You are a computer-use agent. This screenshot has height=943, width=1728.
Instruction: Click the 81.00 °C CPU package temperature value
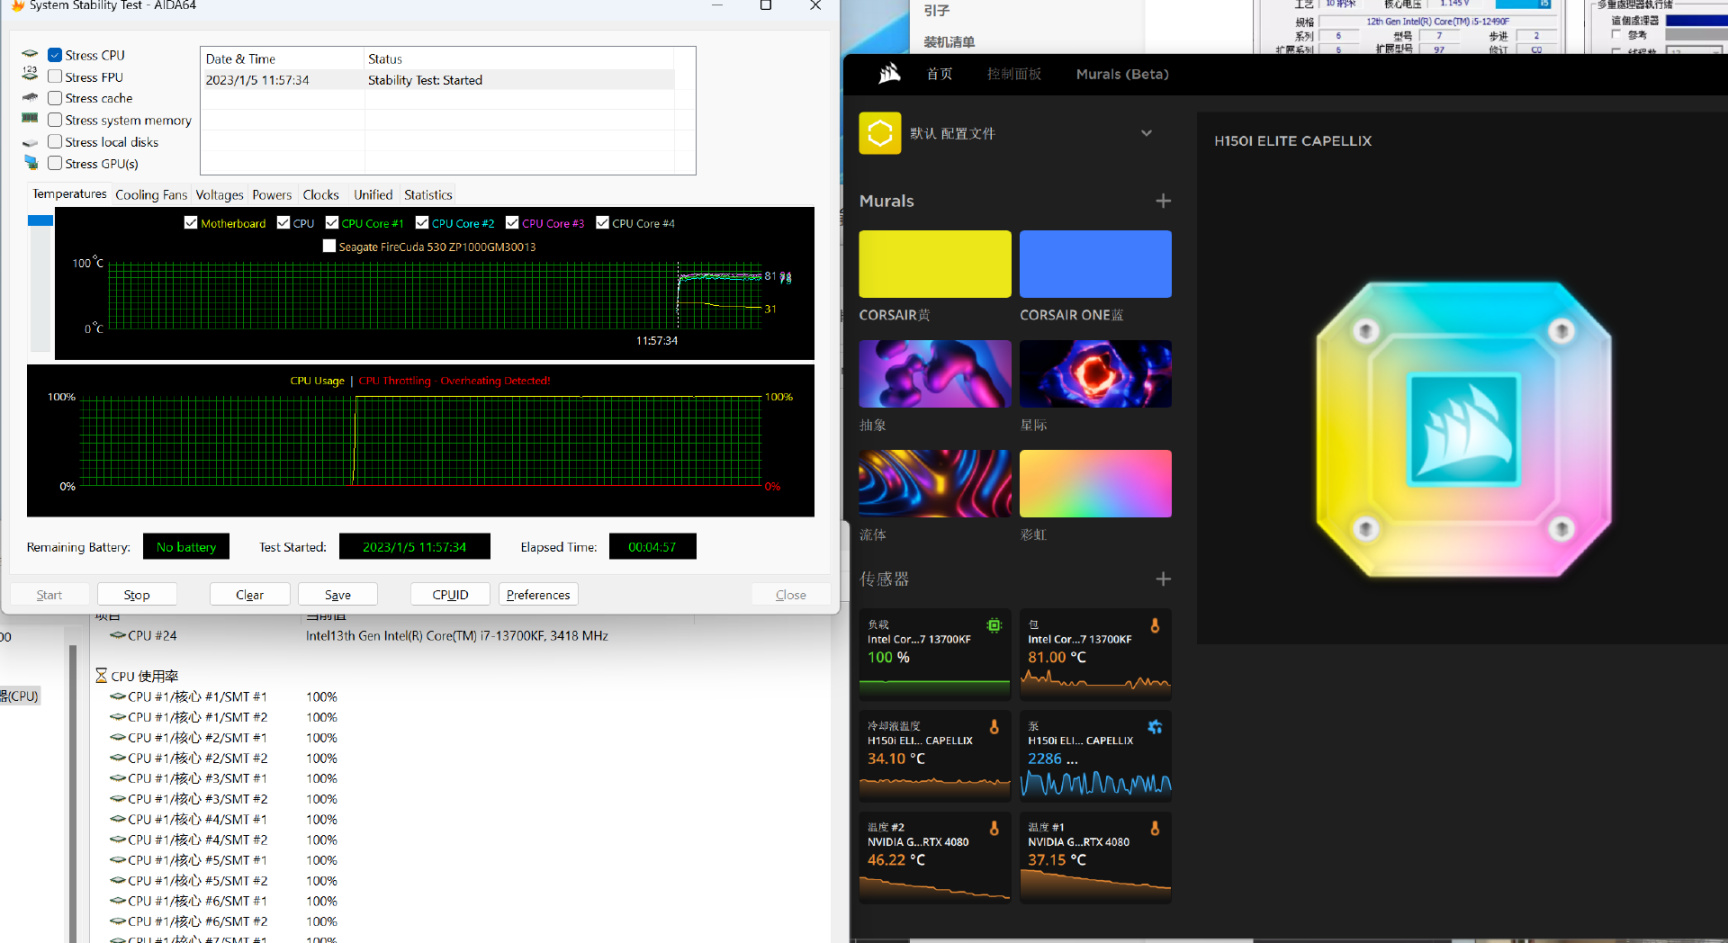pyautogui.click(x=1057, y=657)
